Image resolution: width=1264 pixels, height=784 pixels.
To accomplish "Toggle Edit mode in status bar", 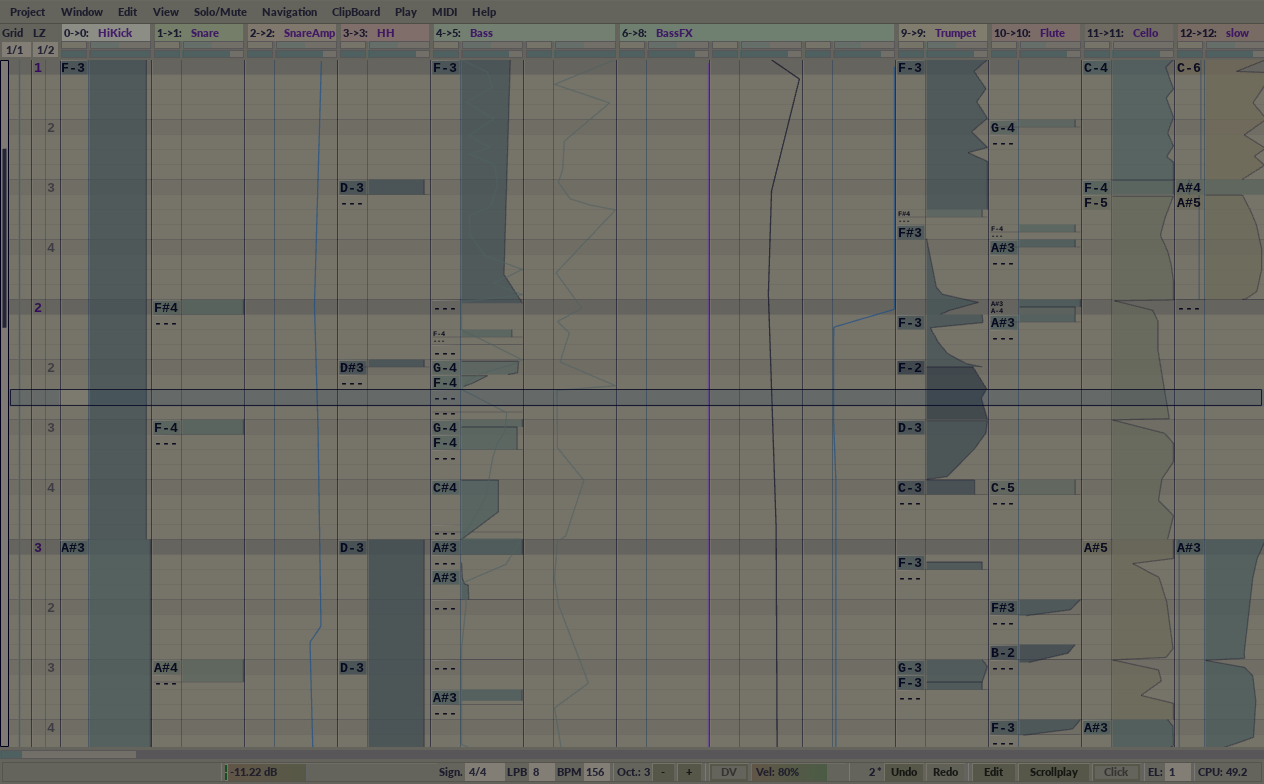I will click(993, 772).
